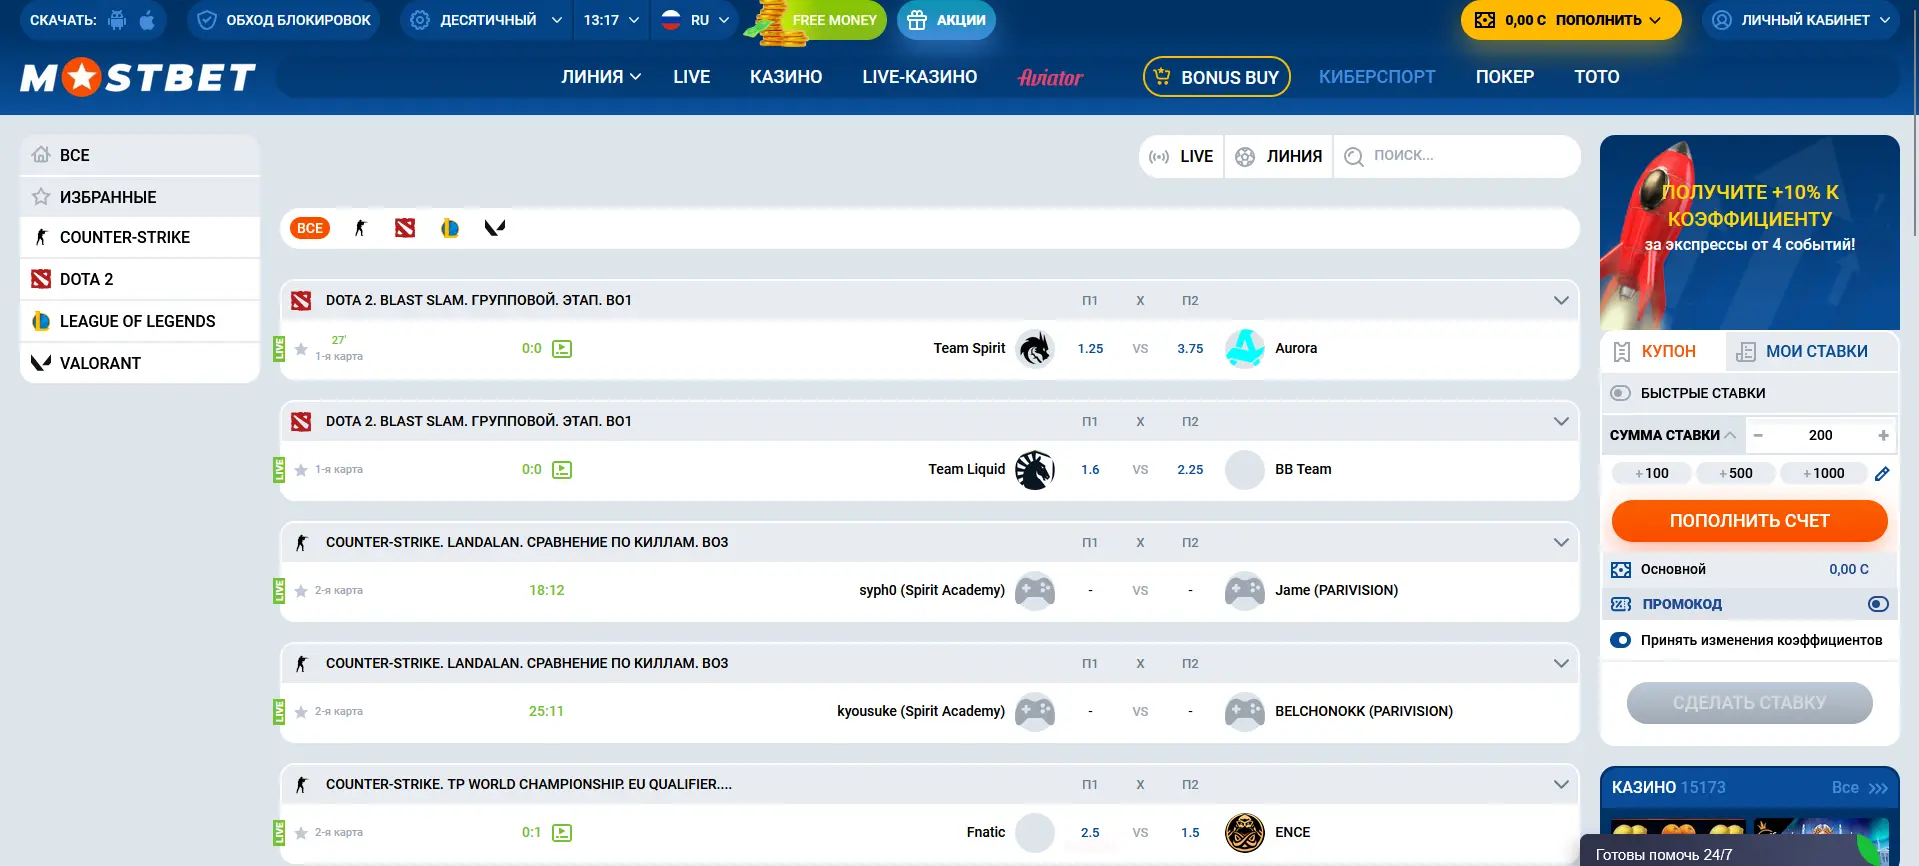The image size is (1919, 866).
Task: Add Team Liquid vs BB Team to favorites
Action: tap(301, 470)
